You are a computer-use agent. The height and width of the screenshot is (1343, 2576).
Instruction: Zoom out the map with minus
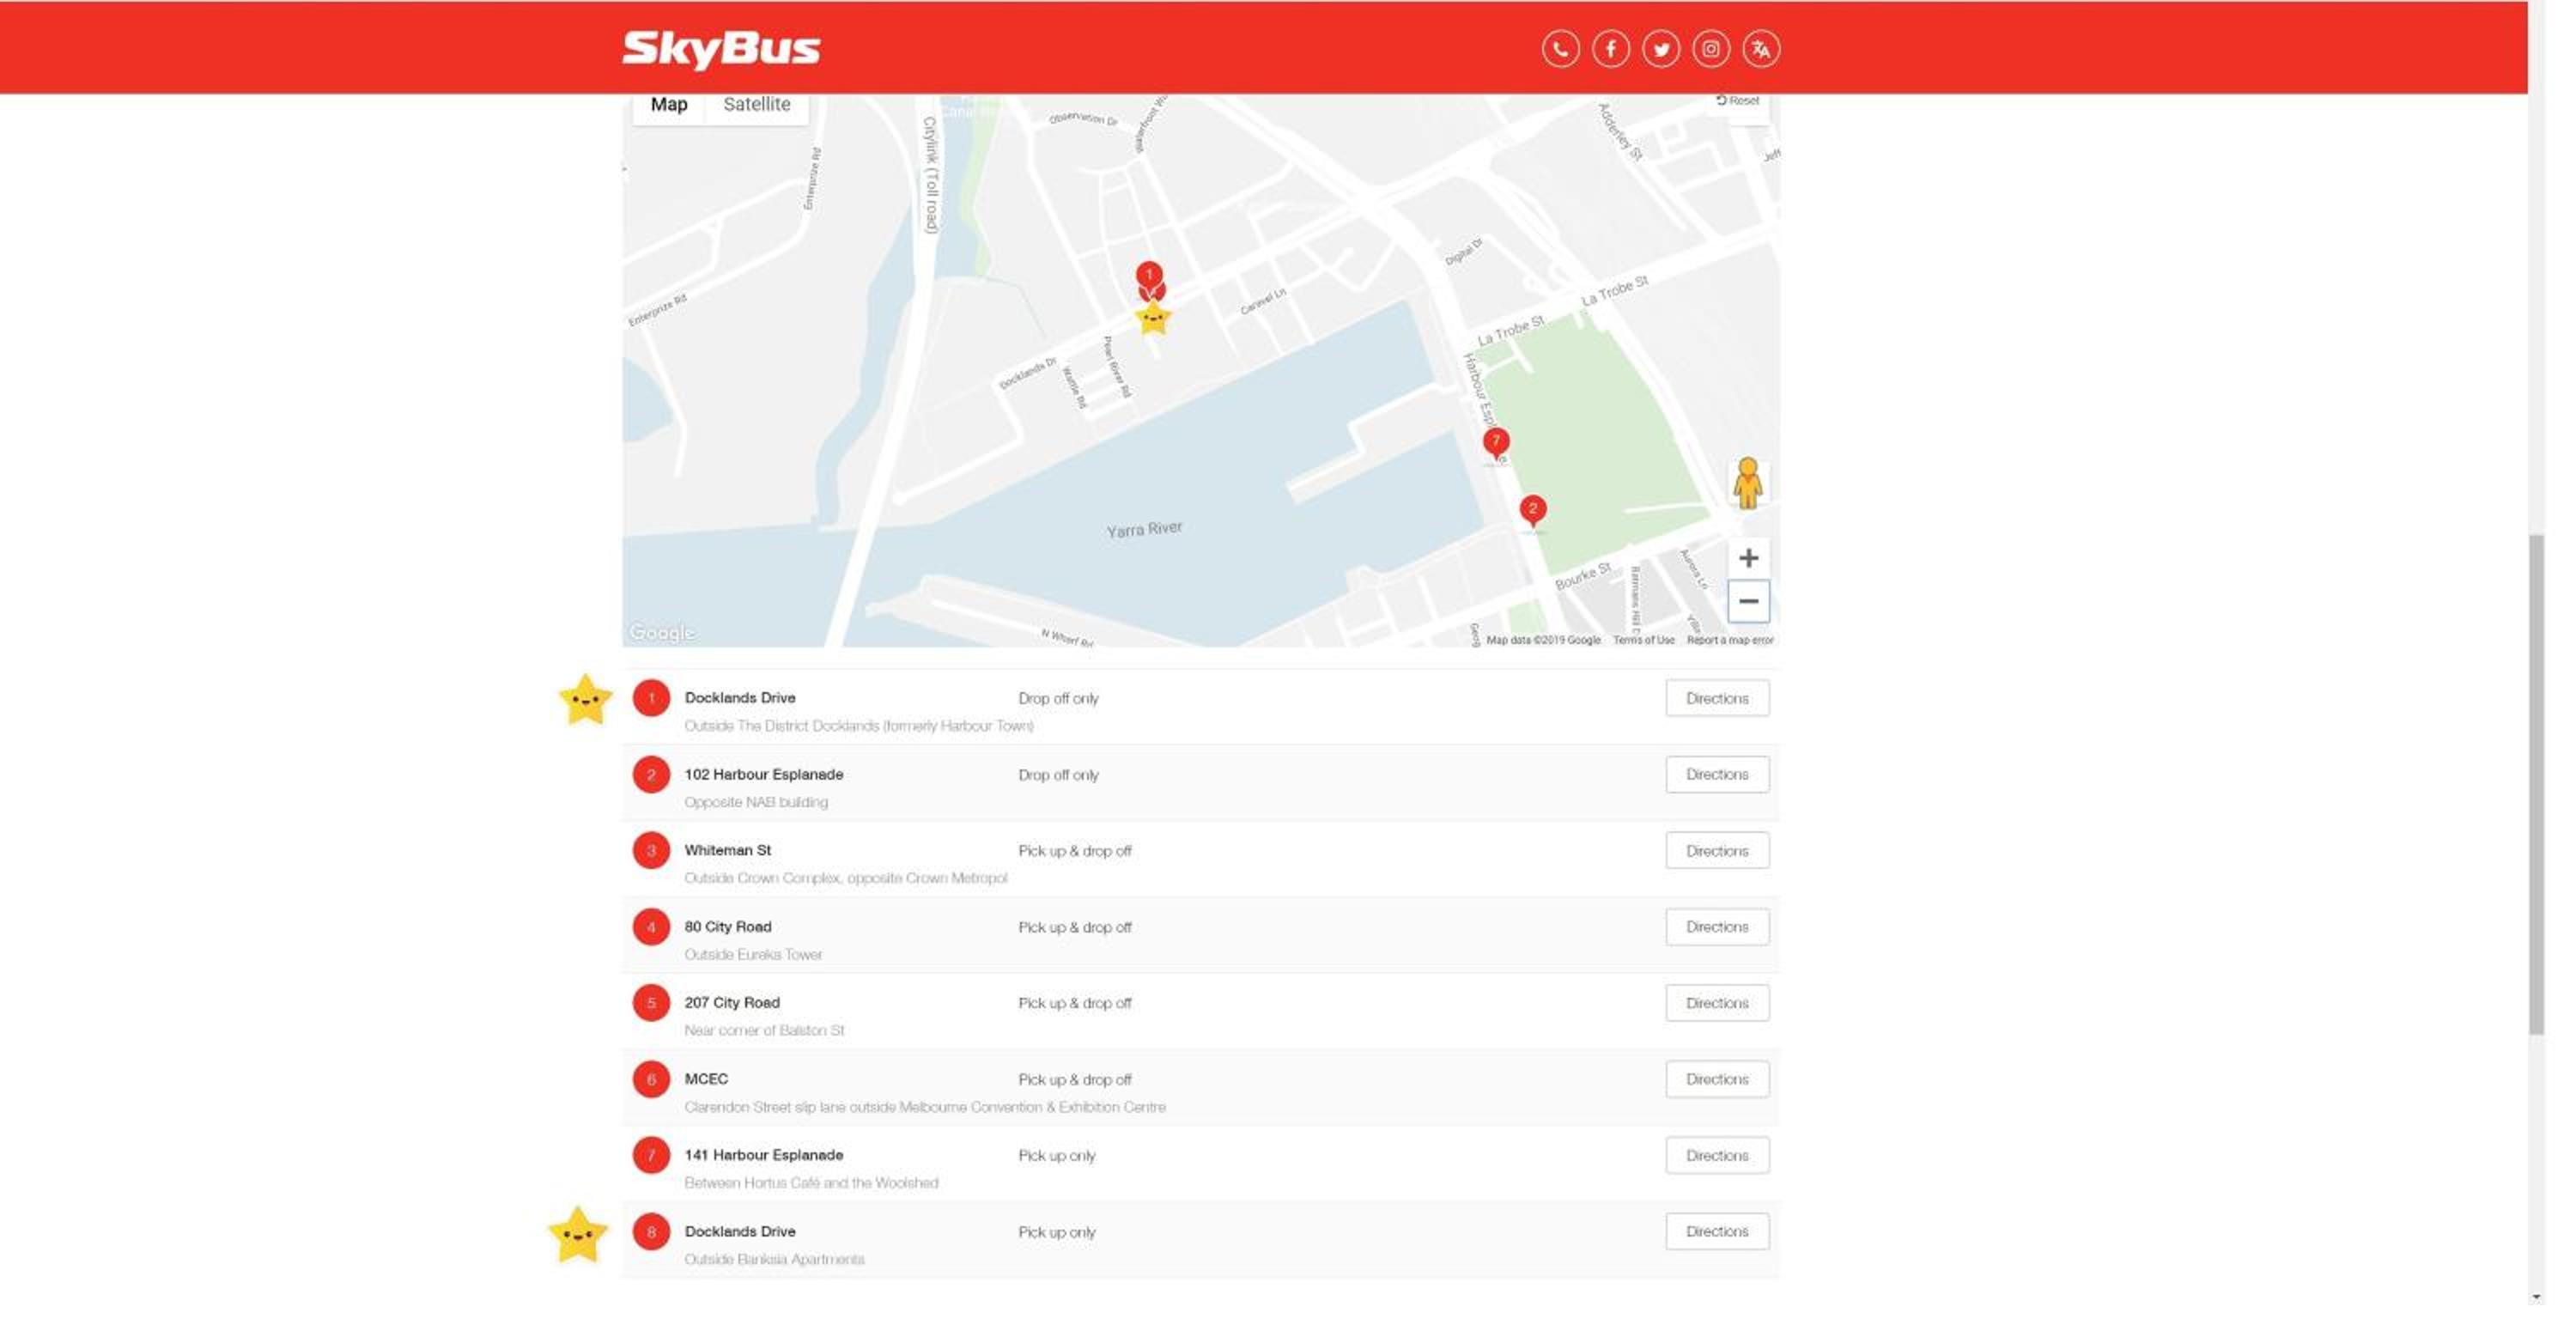tap(1748, 601)
